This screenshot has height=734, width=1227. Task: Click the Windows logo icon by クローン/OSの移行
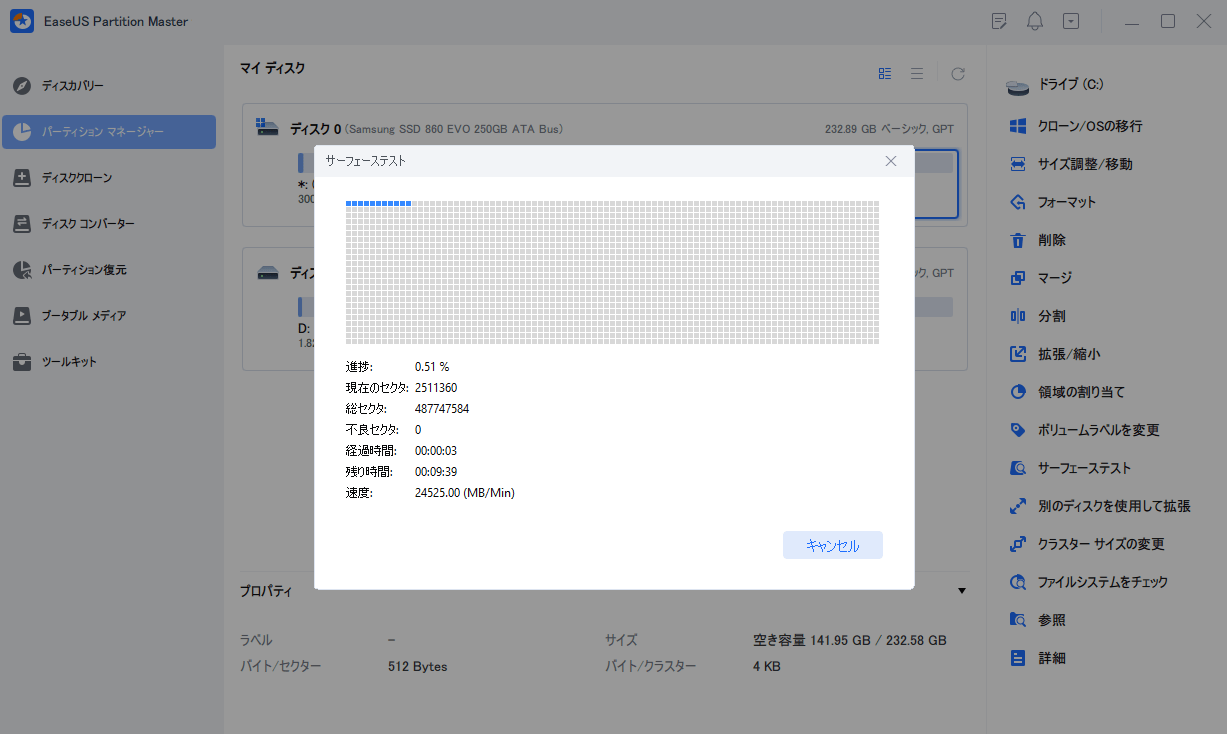pos(1018,126)
